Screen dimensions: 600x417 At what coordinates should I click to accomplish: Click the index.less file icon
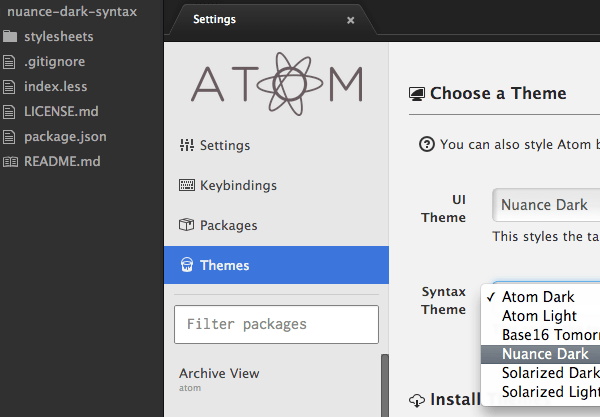[9, 87]
